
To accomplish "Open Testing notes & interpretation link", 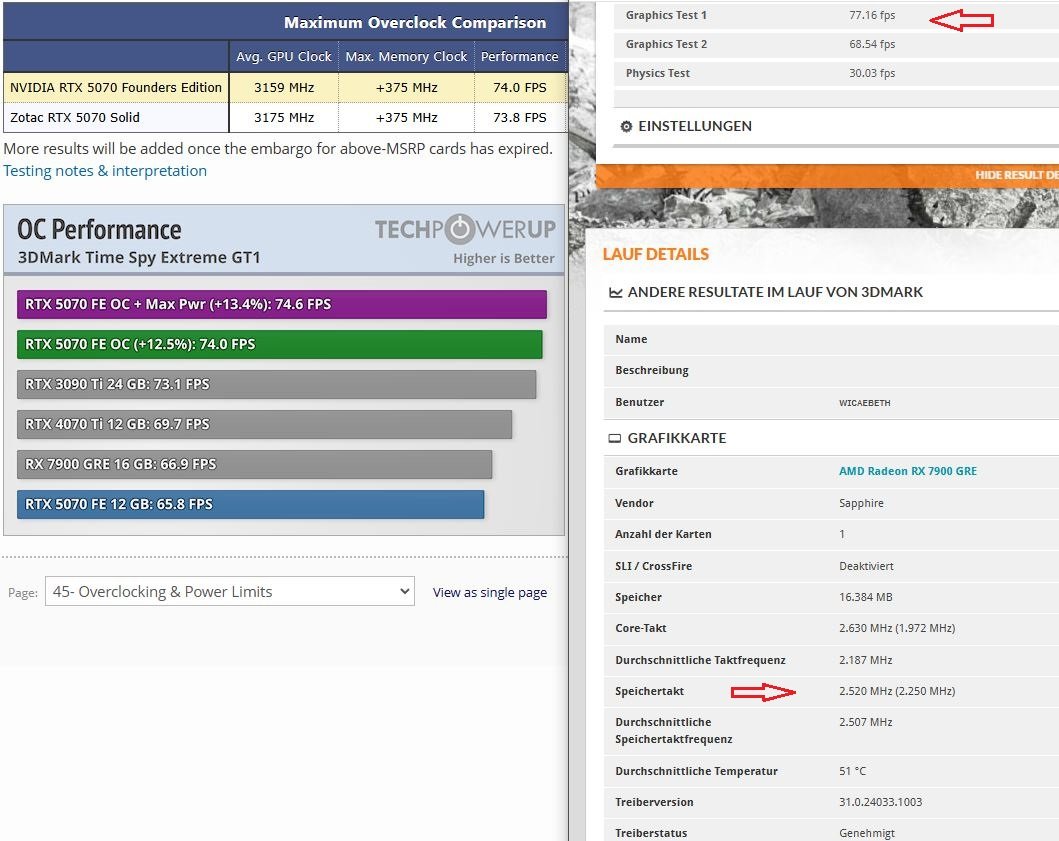I will click(105, 171).
